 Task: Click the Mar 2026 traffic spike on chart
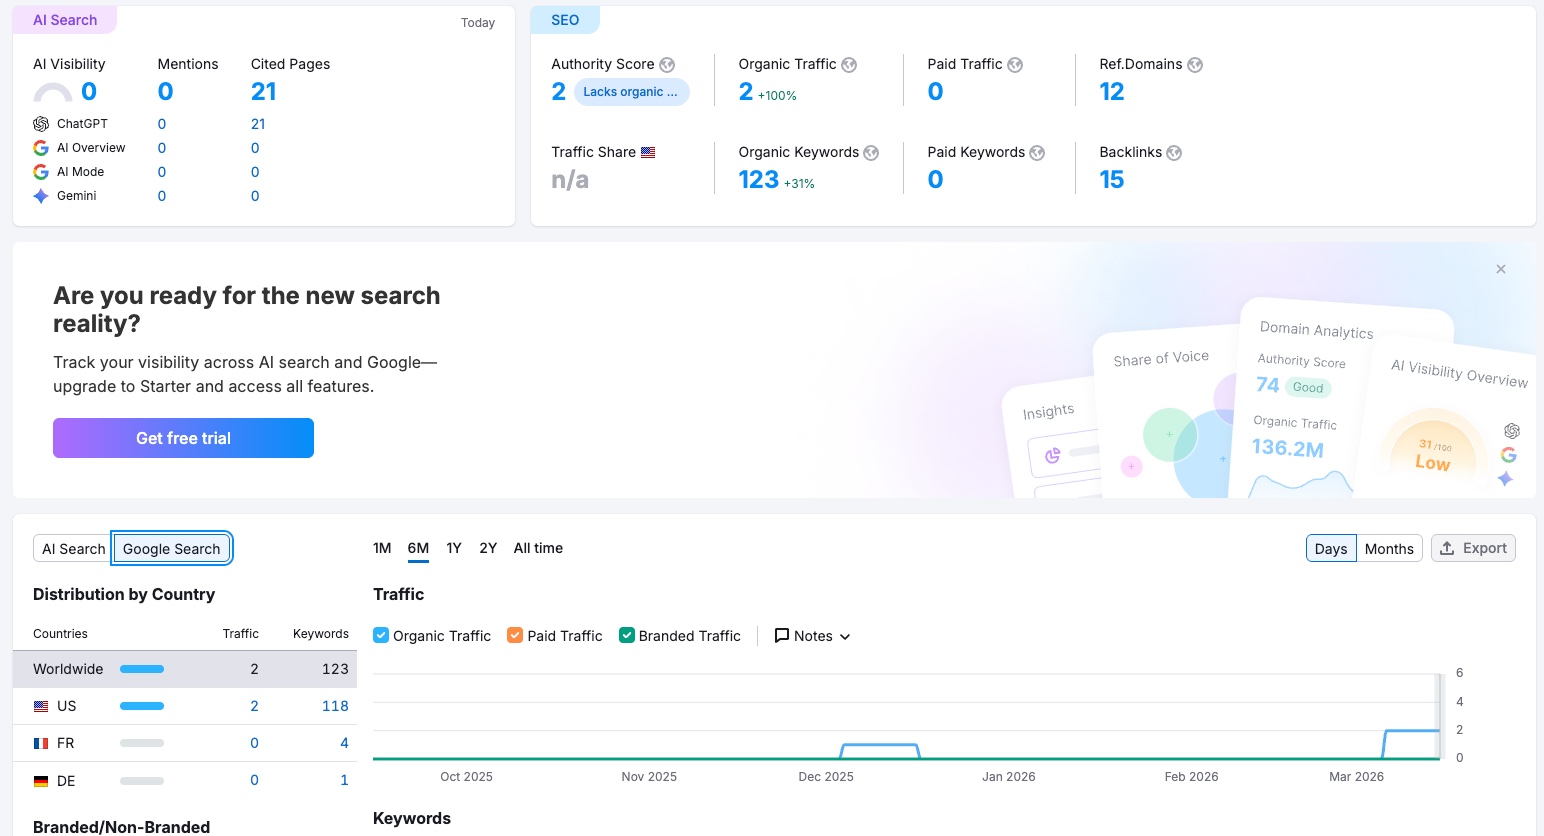pyautogui.click(x=1412, y=731)
